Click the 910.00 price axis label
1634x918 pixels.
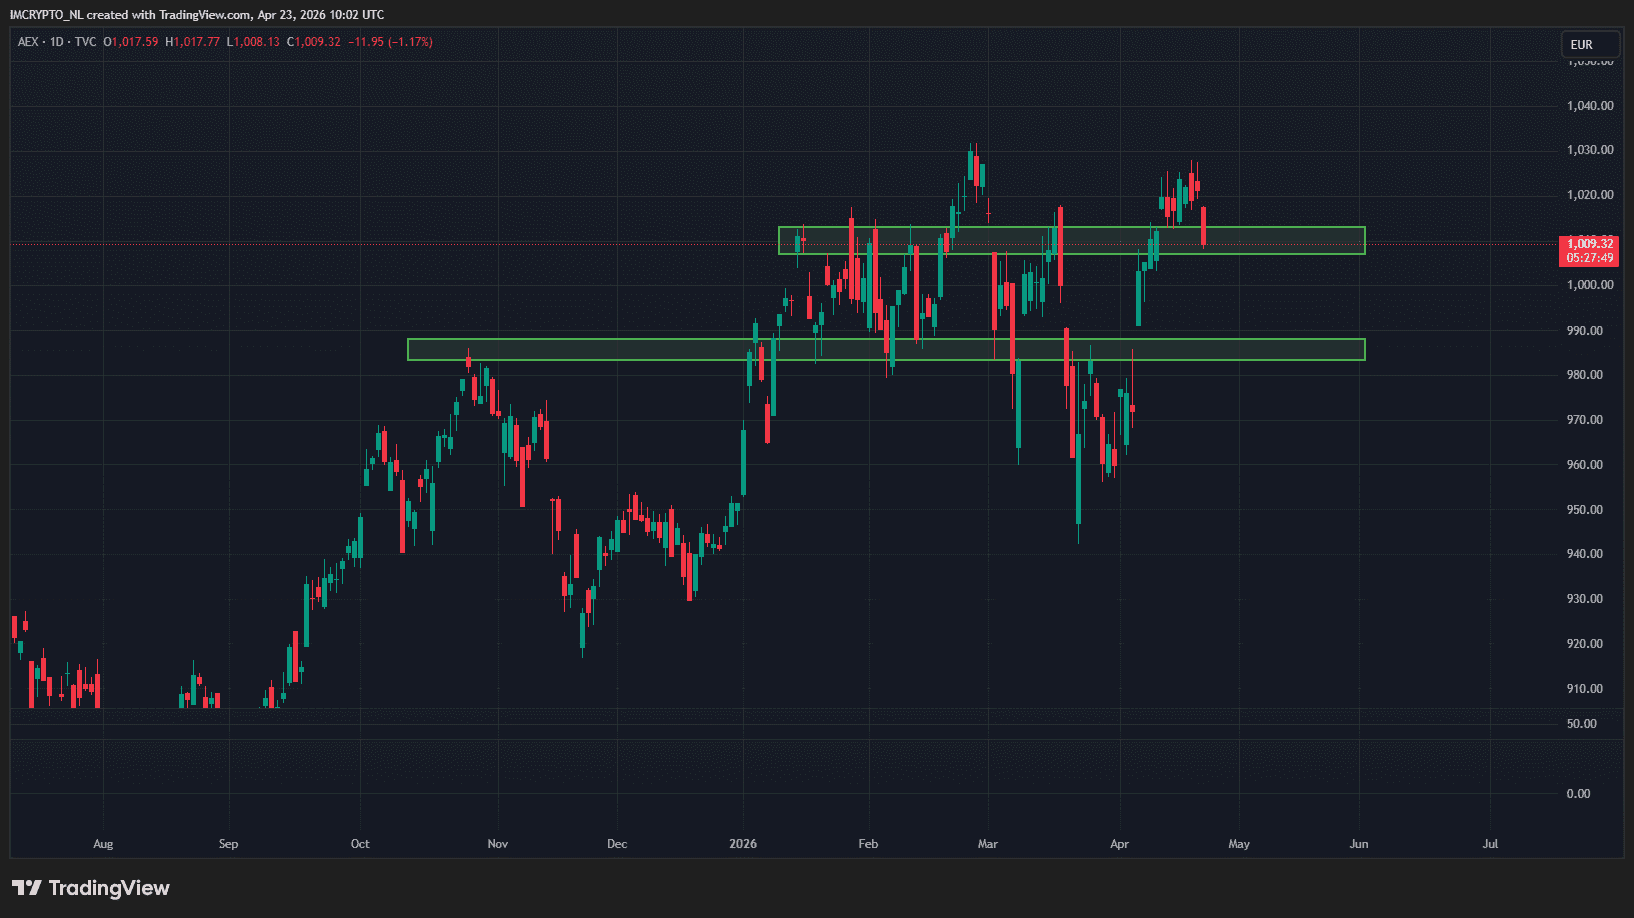(1584, 689)
